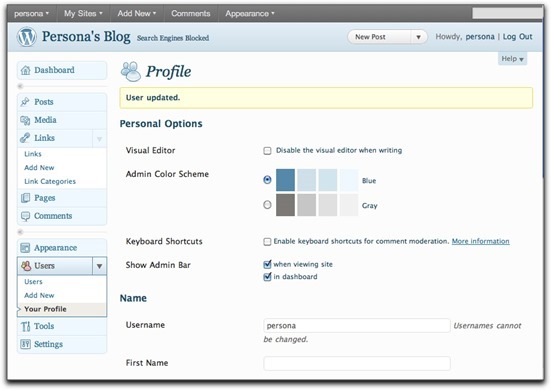The height and width of the screenshot is (390, 551).
Task: Expand the Help panel
Action: pos(513,59)
